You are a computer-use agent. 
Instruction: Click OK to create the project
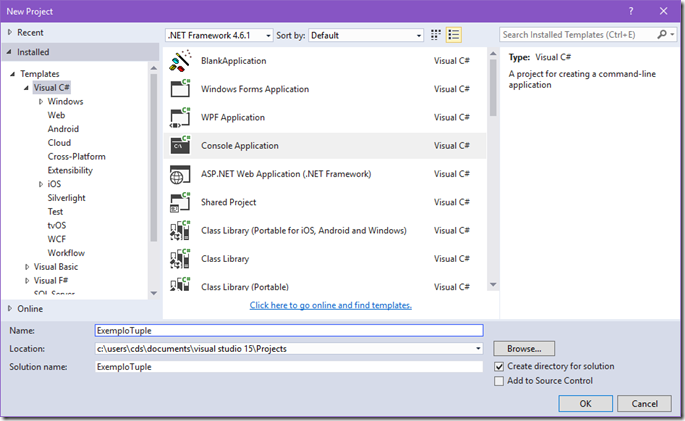tap(585, 404)
